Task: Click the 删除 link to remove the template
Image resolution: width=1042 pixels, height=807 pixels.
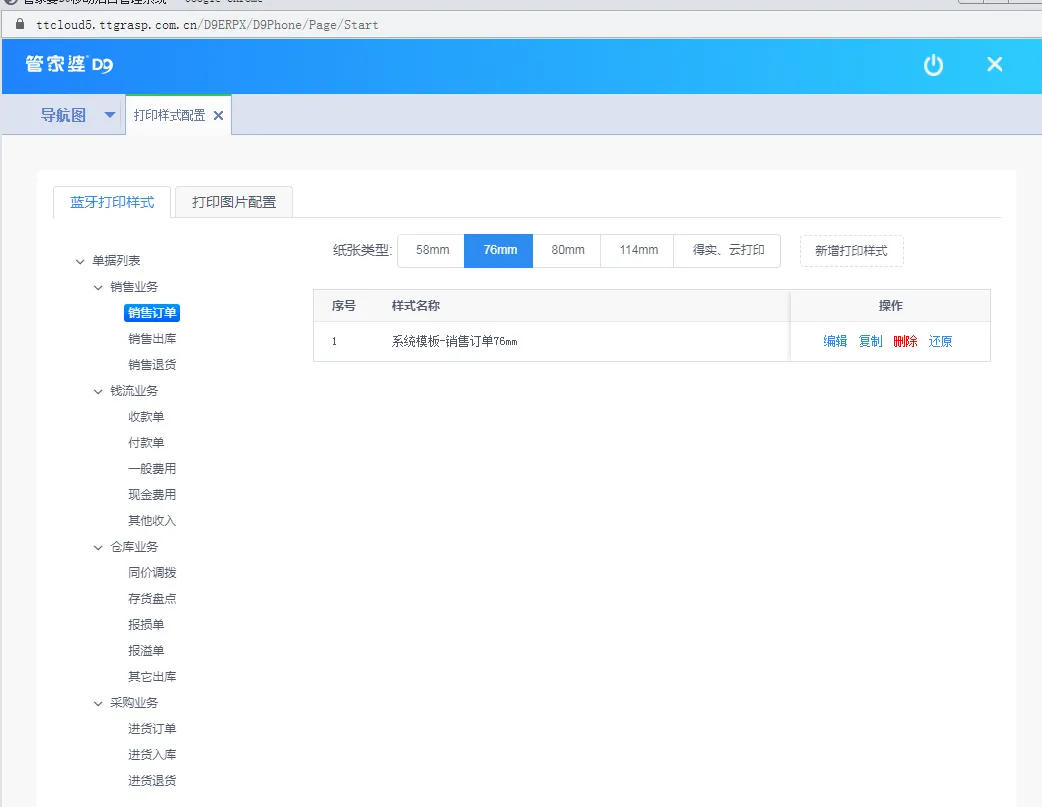Action: pyautogui.click(x=905, y=340)
